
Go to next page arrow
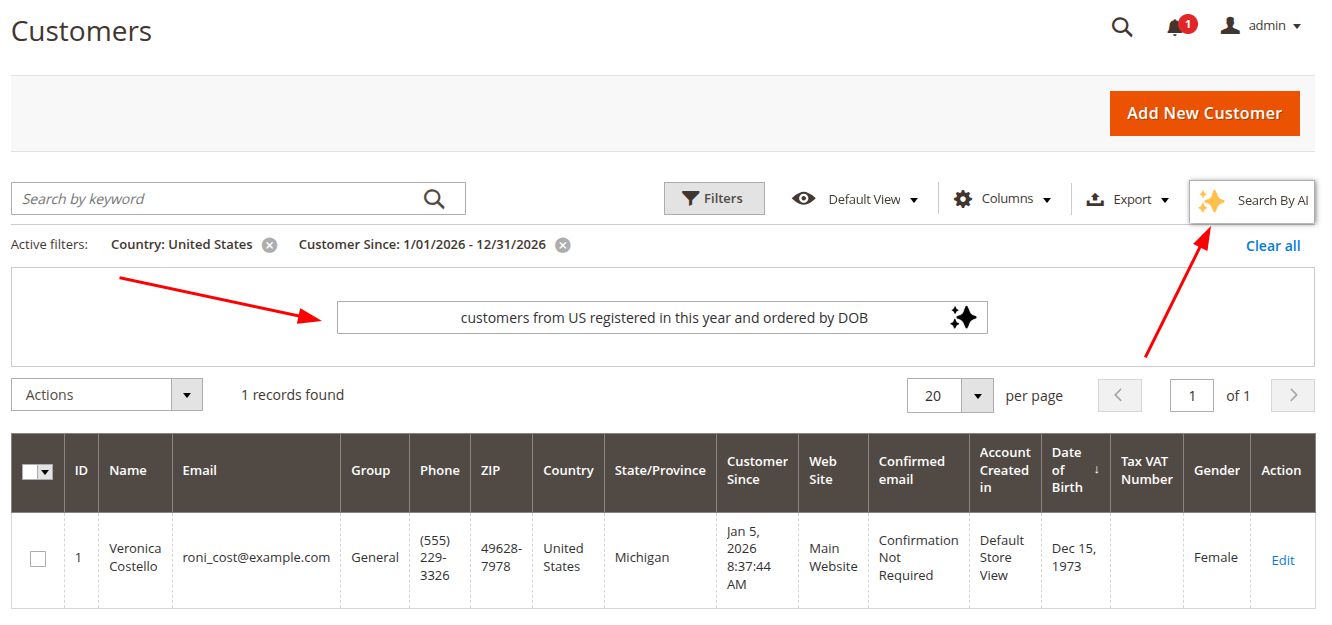point(1293,395)
